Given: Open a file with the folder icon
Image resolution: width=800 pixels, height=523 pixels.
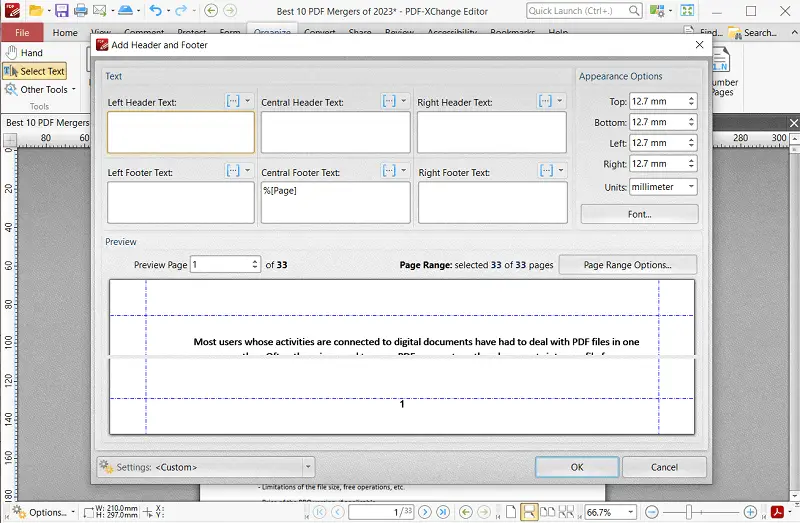Looking at the screenshot, I should [35, 10].
